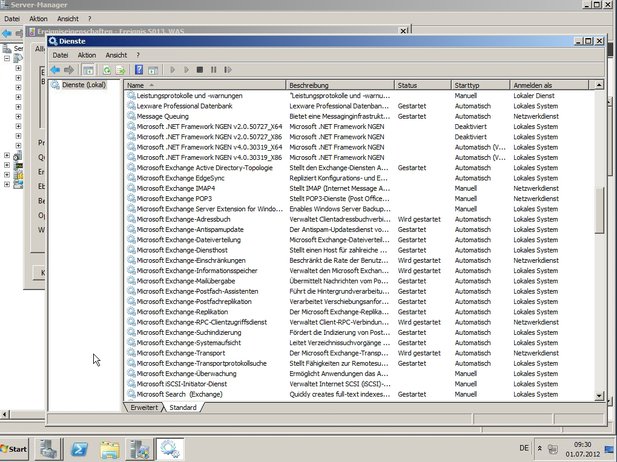Restart the service using the restart icon

click(228, 70)
